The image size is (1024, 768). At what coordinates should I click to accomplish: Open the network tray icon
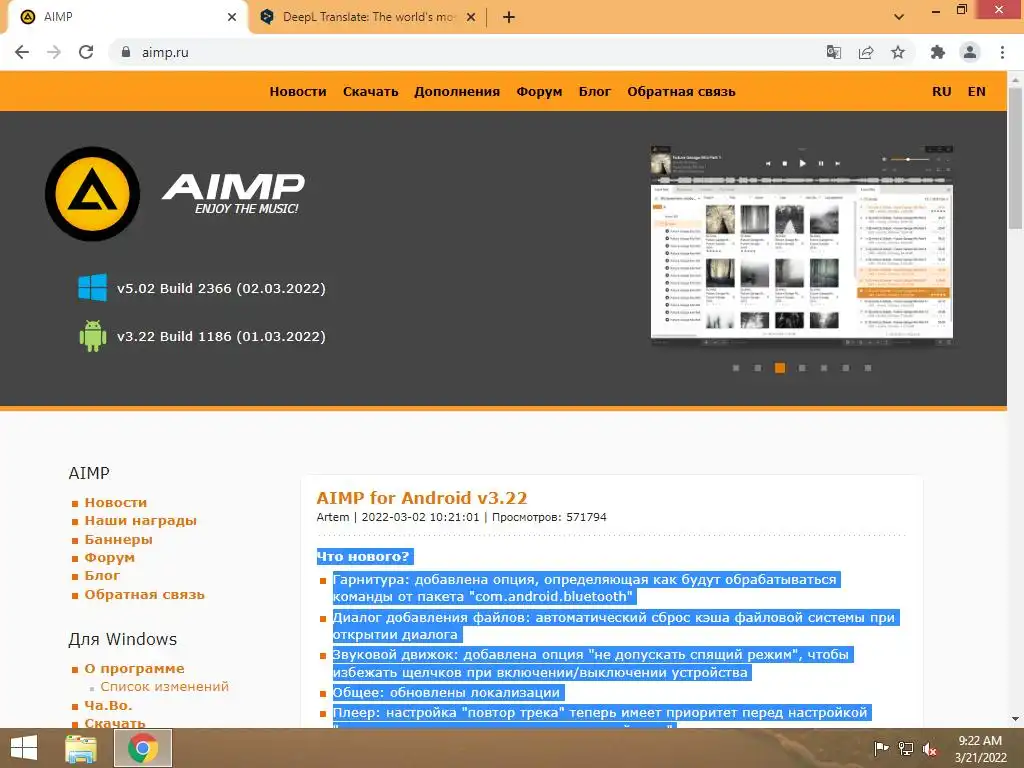pyautogui.click(x=906, y=748)
